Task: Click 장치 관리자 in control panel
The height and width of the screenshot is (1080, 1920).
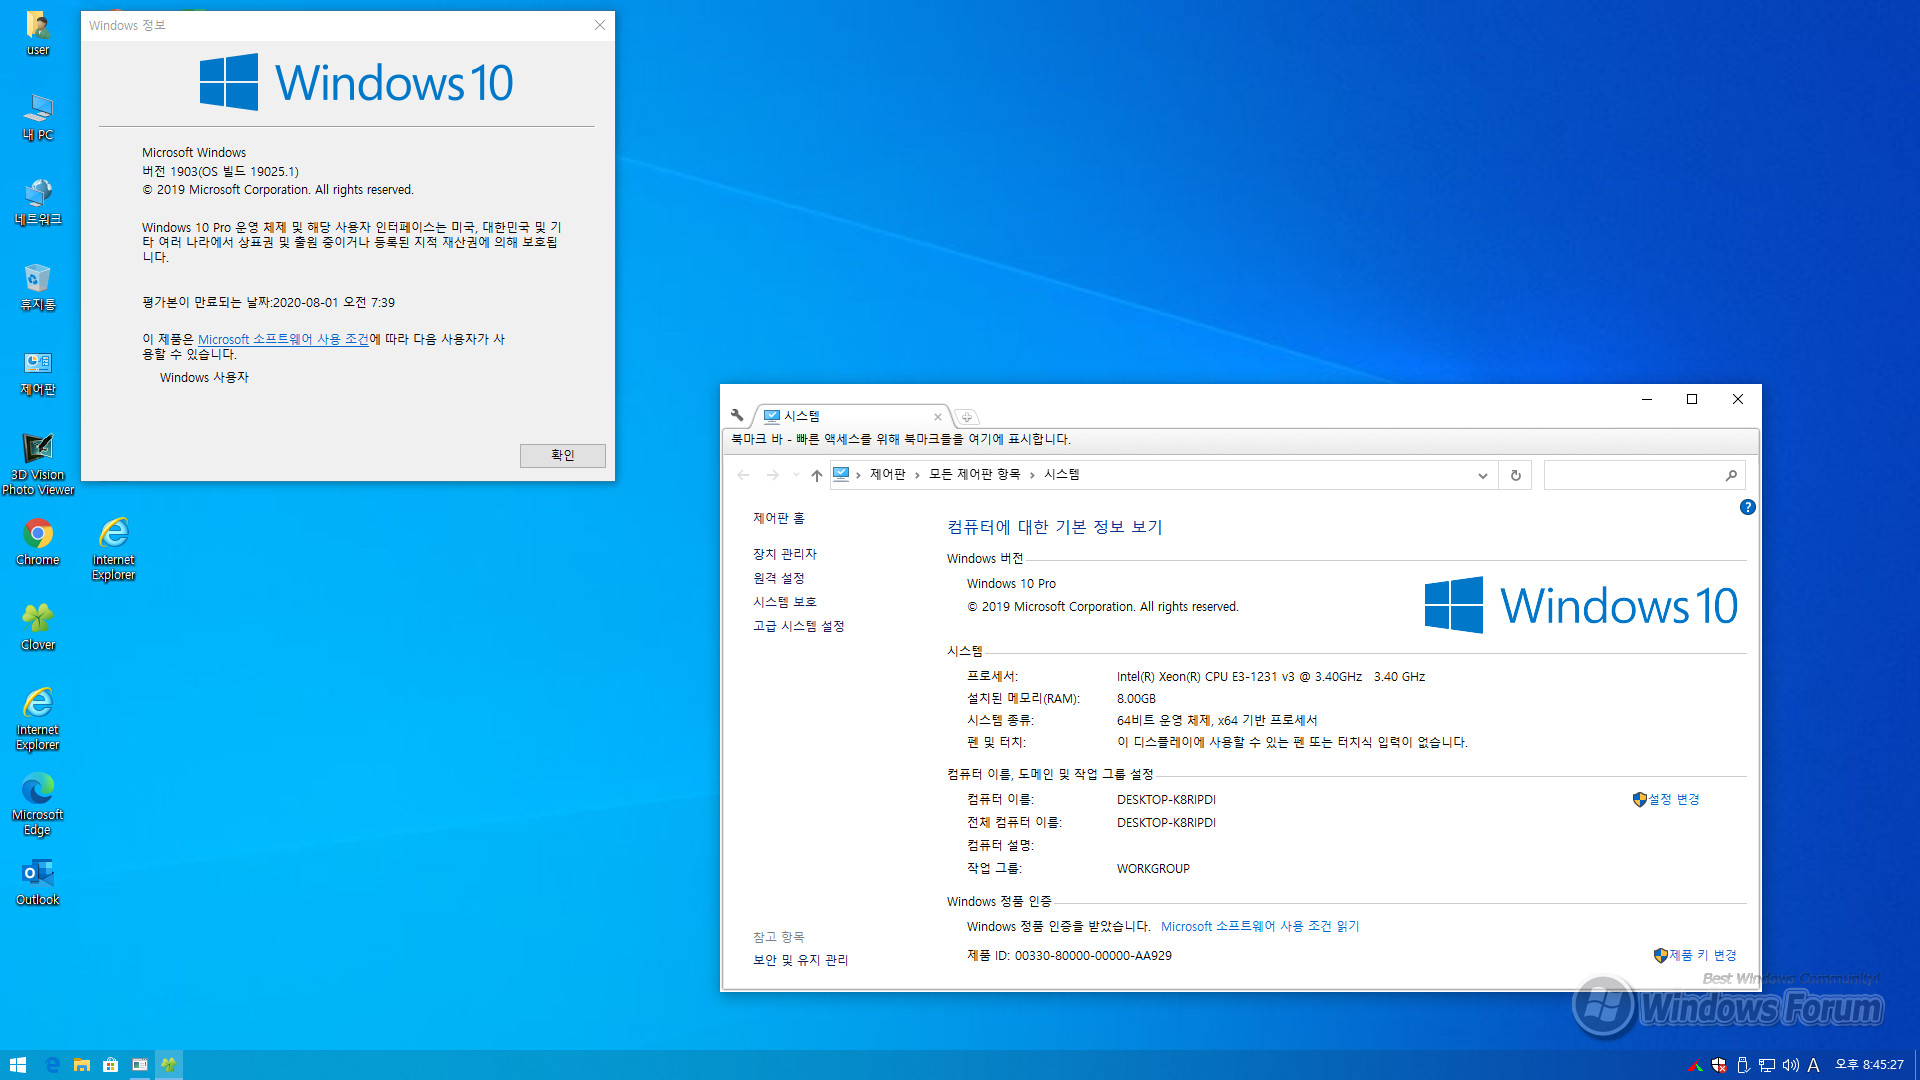Action: pos(785,553)
